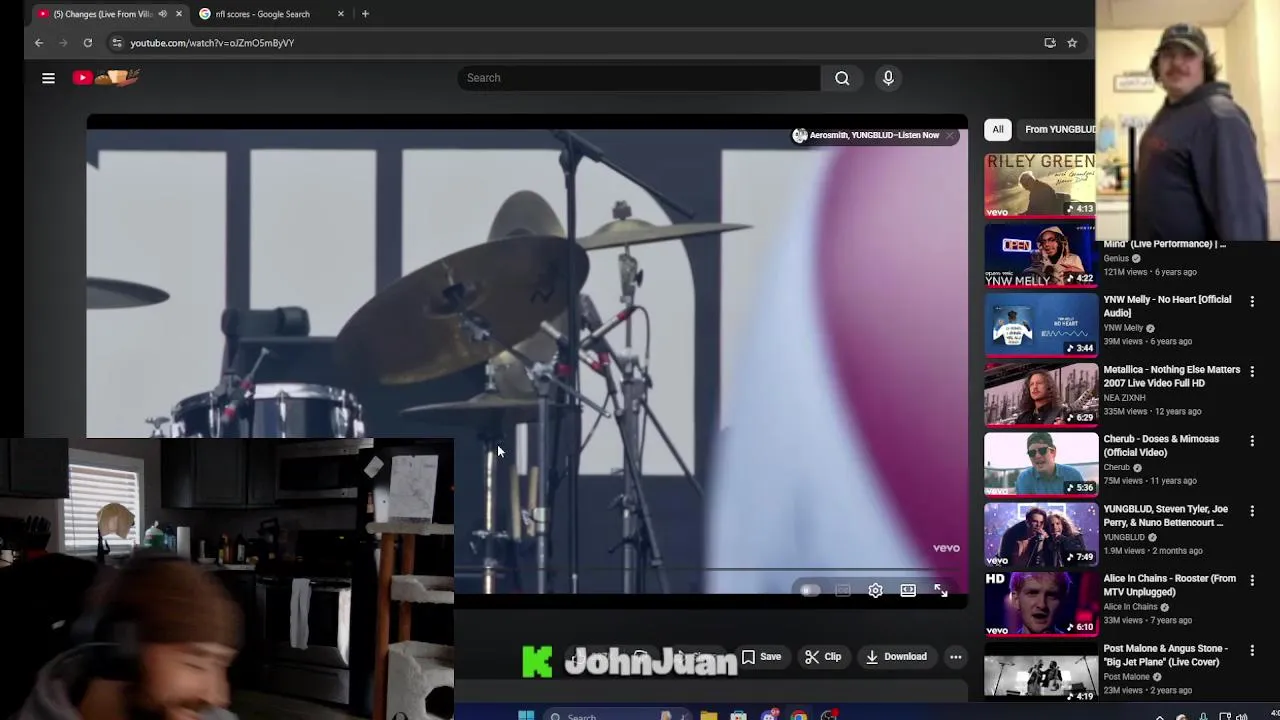Open options for Alice In Chains Rooster

(1252, 580)
